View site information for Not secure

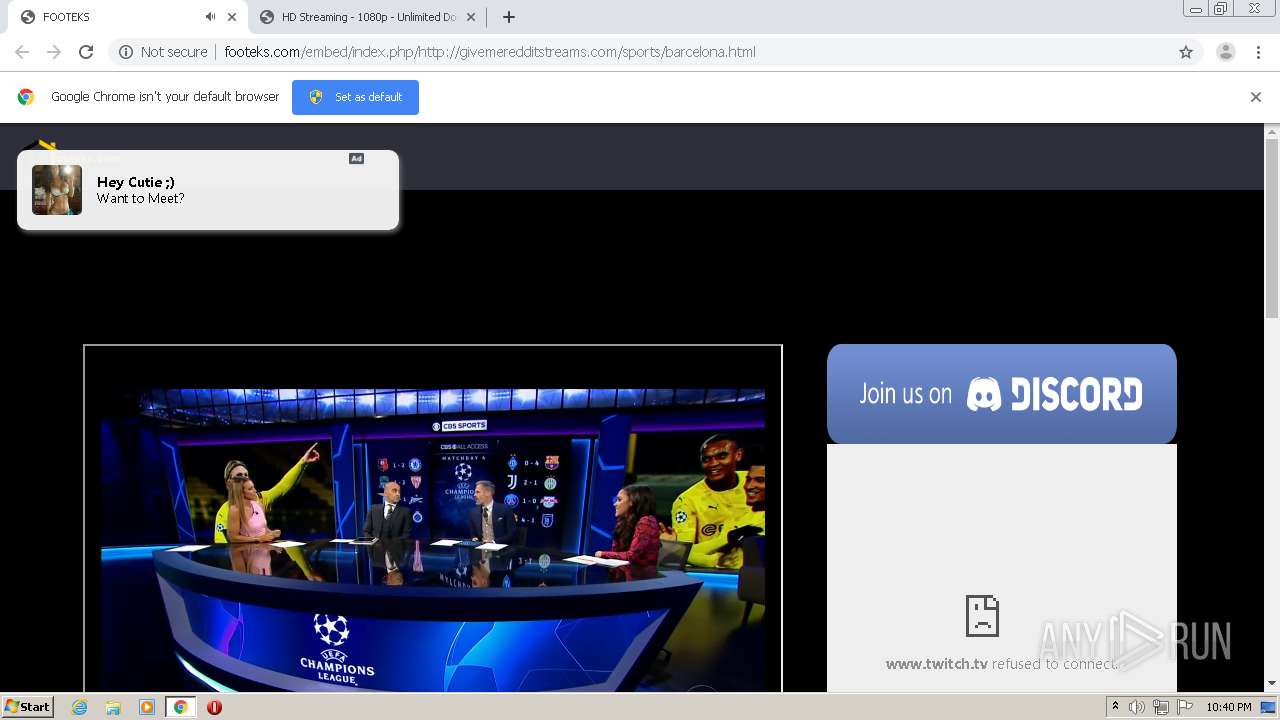tap(163, 52)
